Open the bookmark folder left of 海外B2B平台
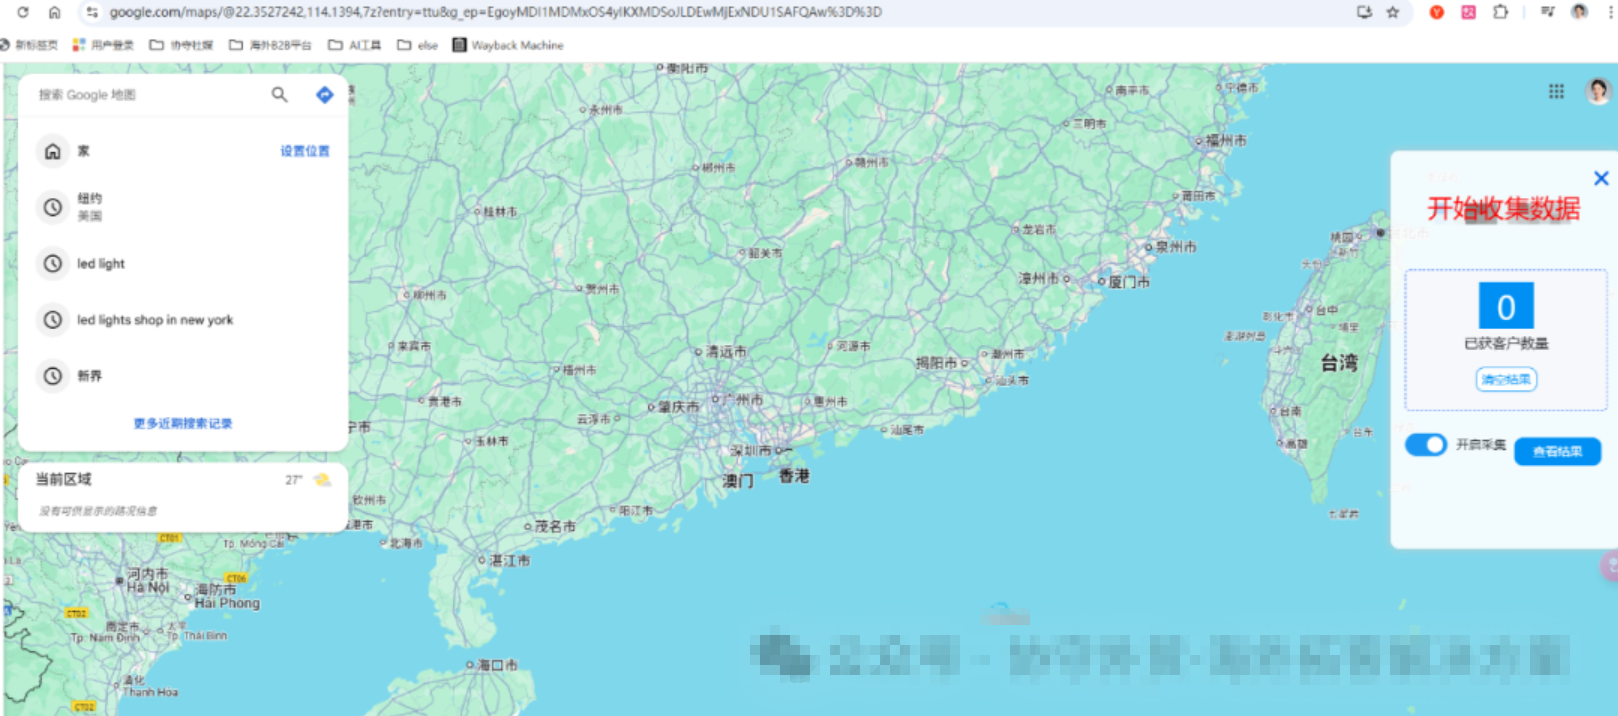Viewport: 1618px width, 716px height. (181, 45)
